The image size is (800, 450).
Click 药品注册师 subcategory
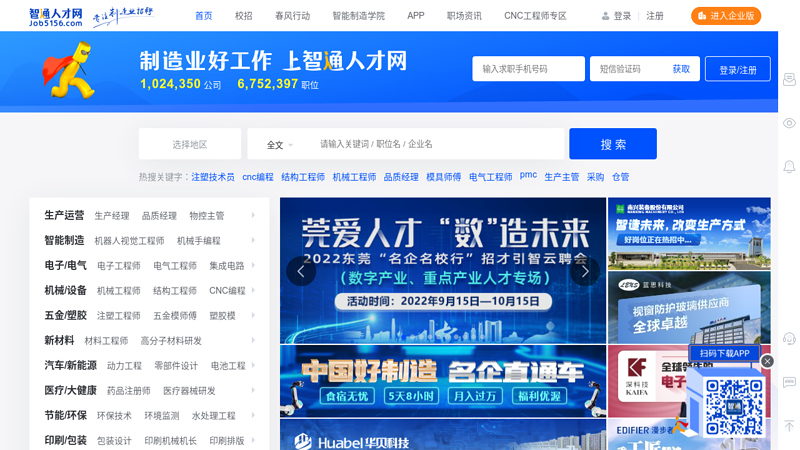pos(129,391)
